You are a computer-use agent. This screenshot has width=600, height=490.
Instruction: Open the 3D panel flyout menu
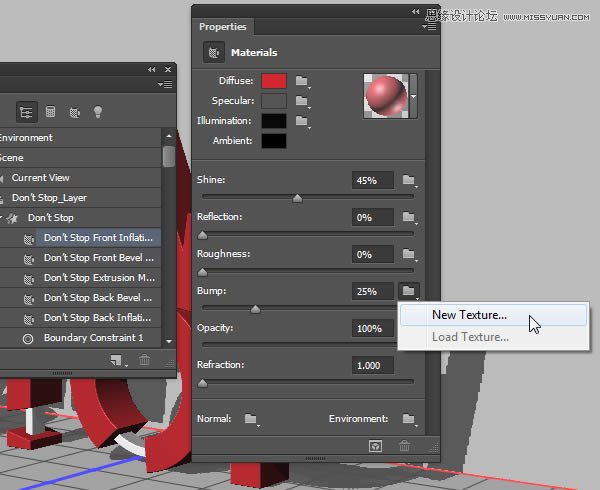tap(165, 85)
